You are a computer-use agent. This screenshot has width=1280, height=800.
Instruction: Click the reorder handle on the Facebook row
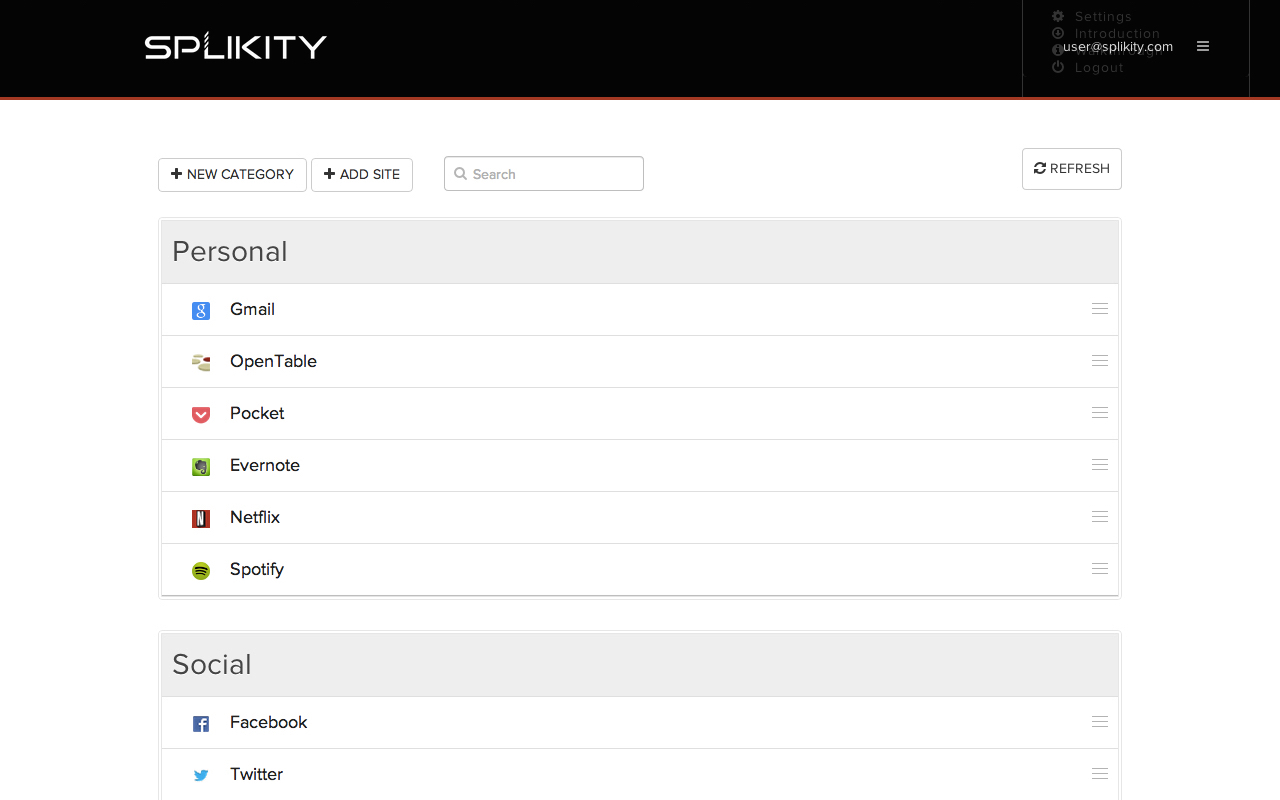tap(1100, 722)
